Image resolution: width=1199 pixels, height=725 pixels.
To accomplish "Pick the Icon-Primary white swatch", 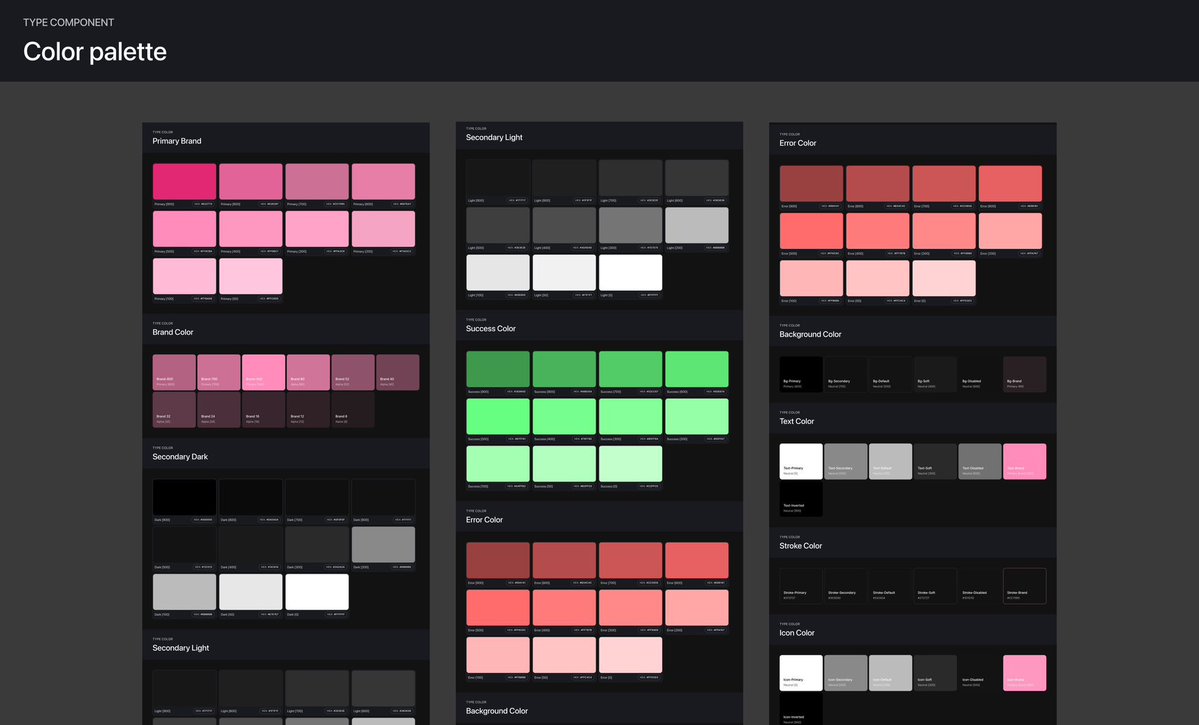I will (x=801, y=673).
